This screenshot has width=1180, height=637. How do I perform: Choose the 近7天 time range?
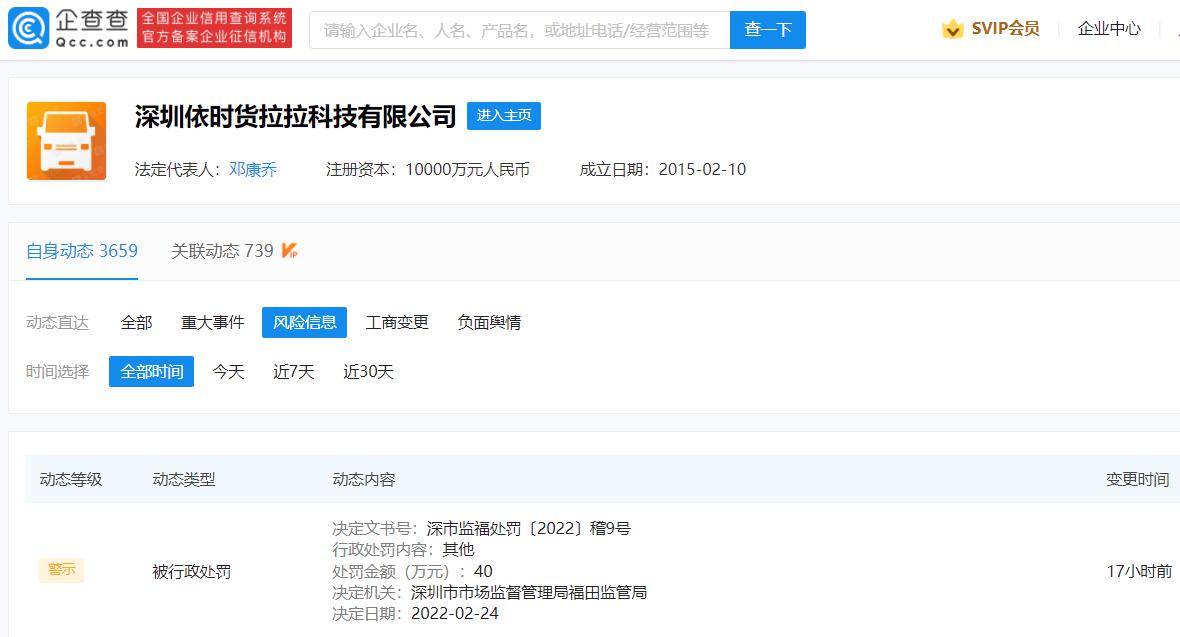point(294,372)
